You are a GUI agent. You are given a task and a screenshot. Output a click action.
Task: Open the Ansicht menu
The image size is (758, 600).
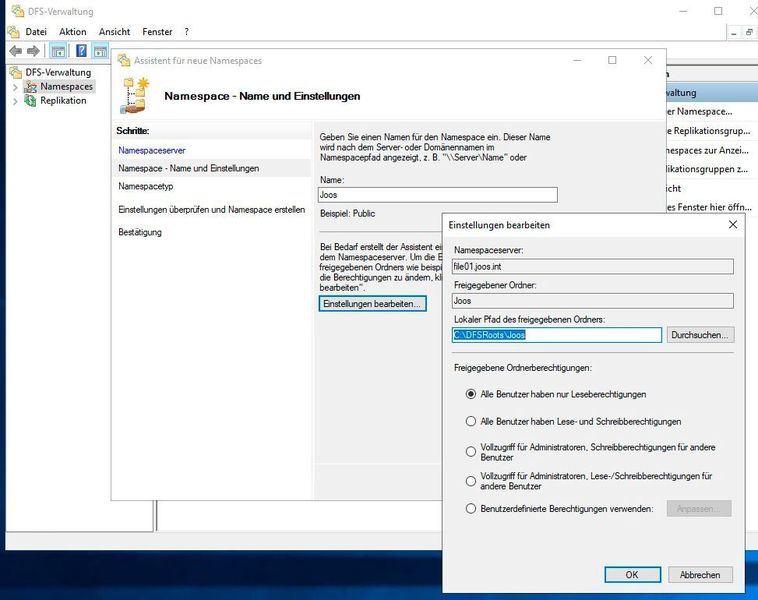114,32
